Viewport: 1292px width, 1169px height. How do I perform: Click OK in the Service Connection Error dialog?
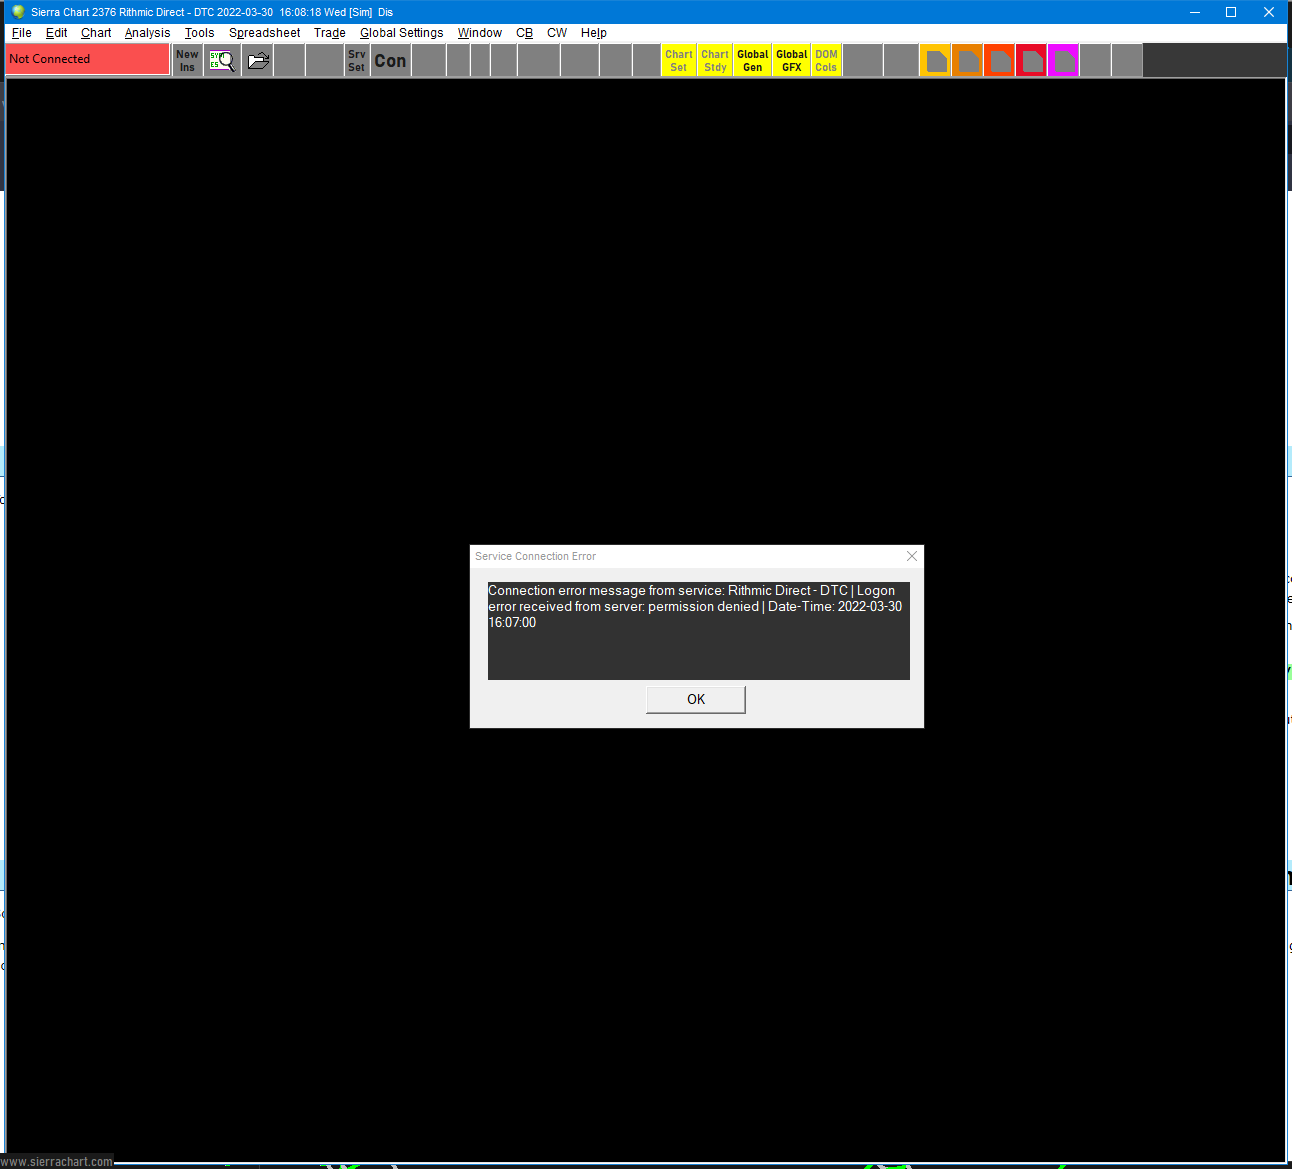coord(696,699)
